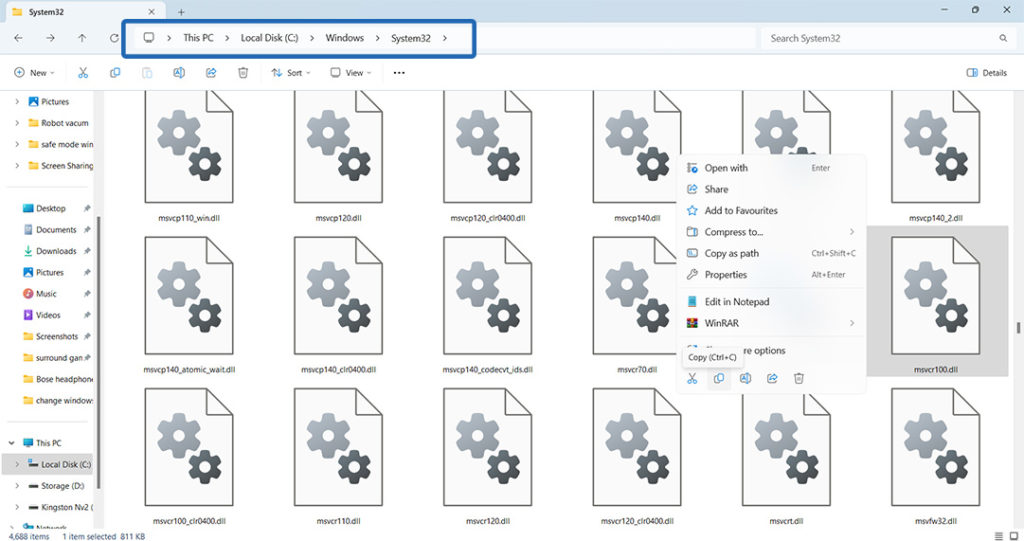Click Windows in the address breadcrumb
The height and width of the screenshot is (541, 1024).
[344, 38]
